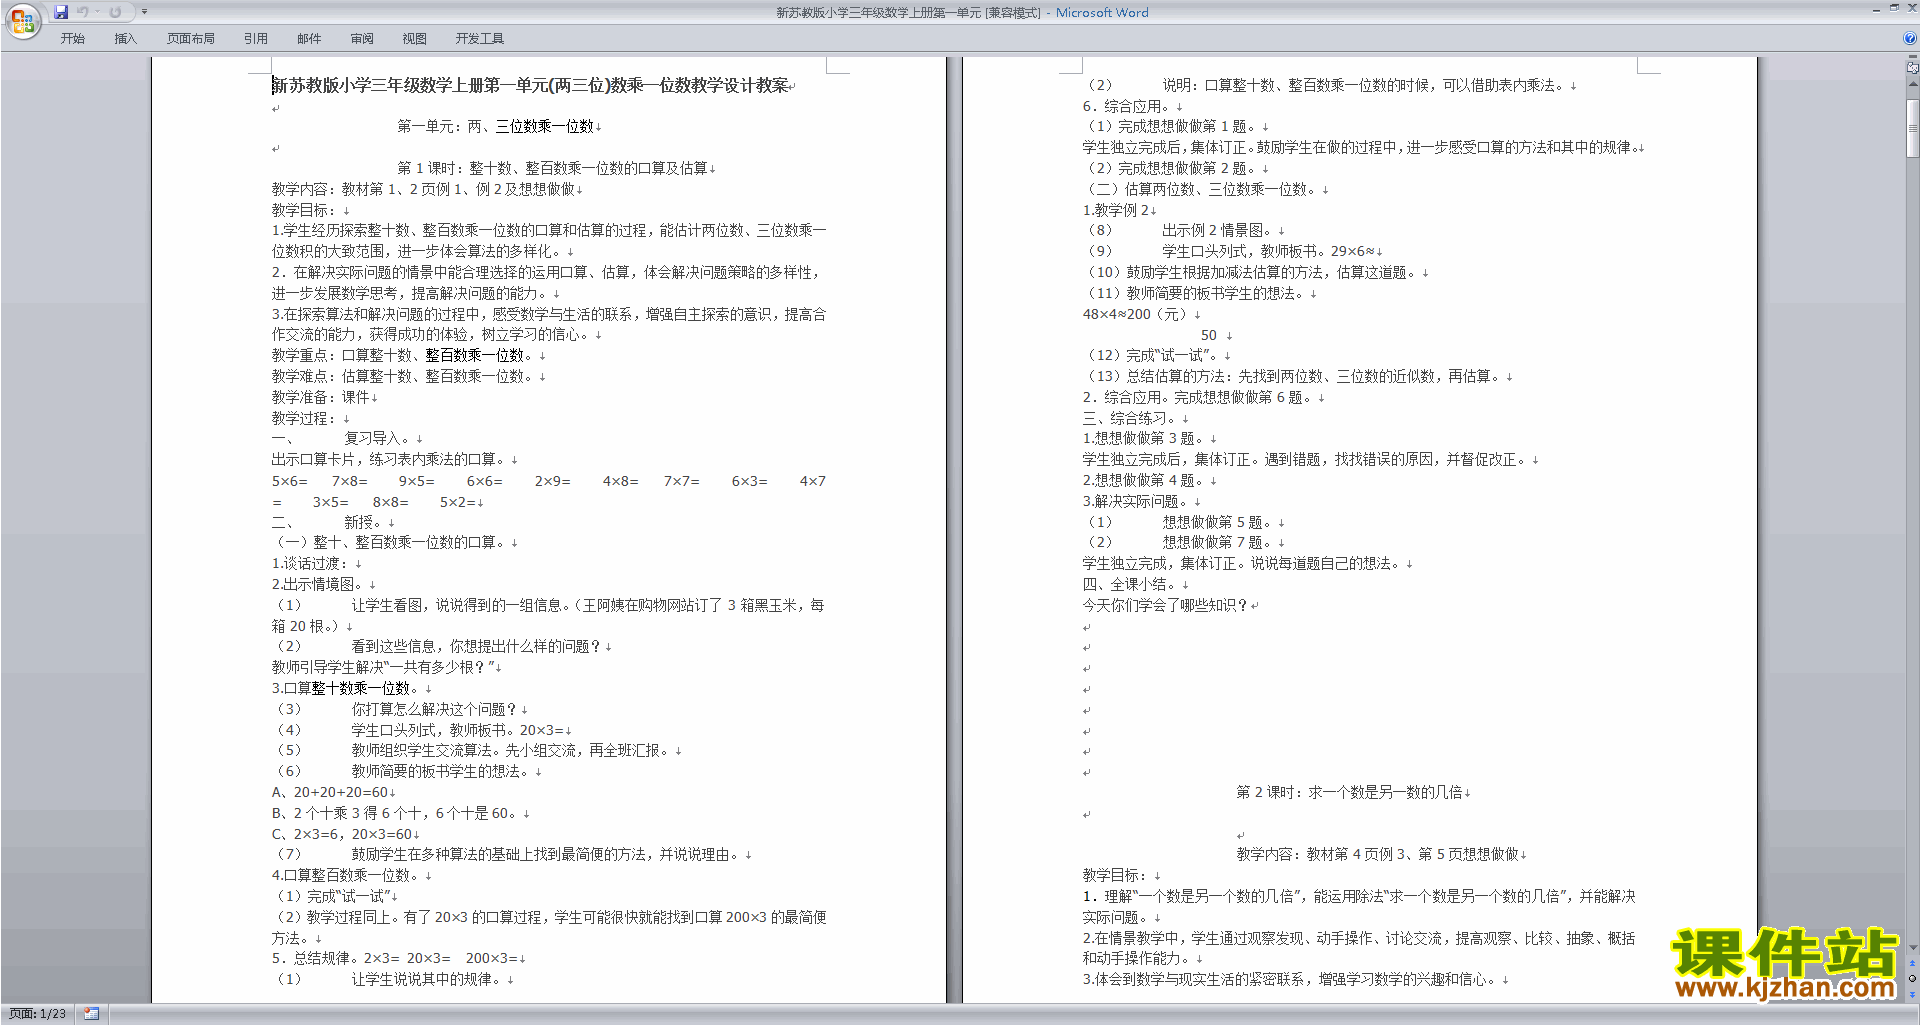Open the 视图 ribbon tab
The width and height of the screenshot is (1920, 1025).
point(414,39)
